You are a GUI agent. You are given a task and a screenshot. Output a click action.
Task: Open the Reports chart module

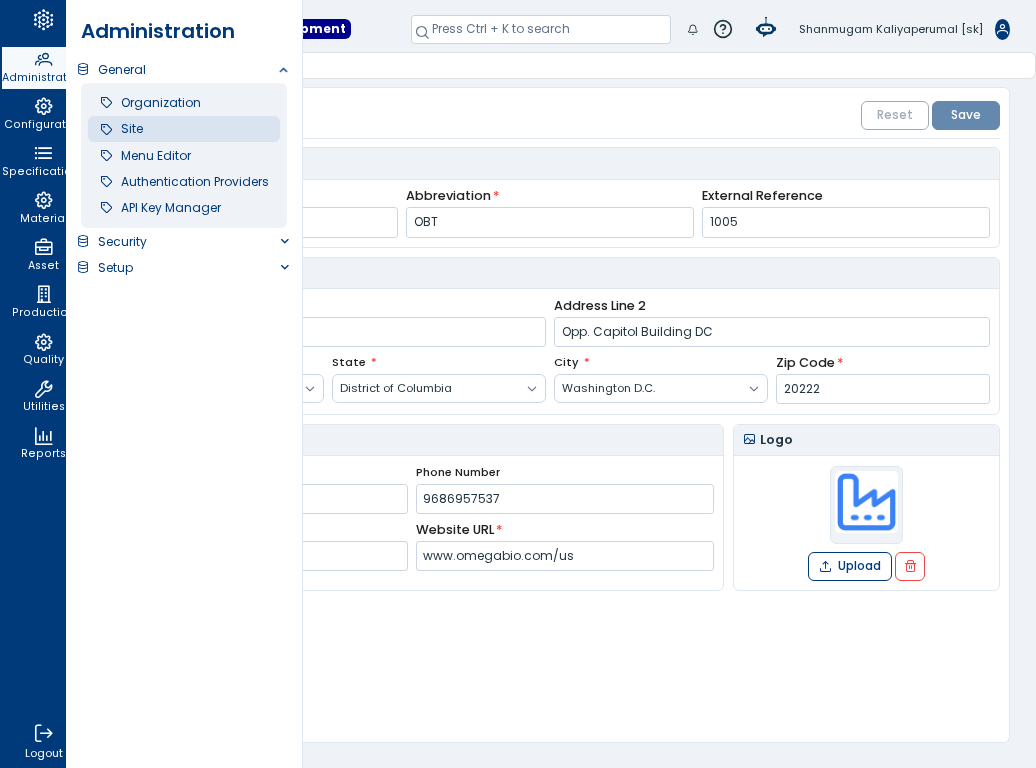(44, 443)
